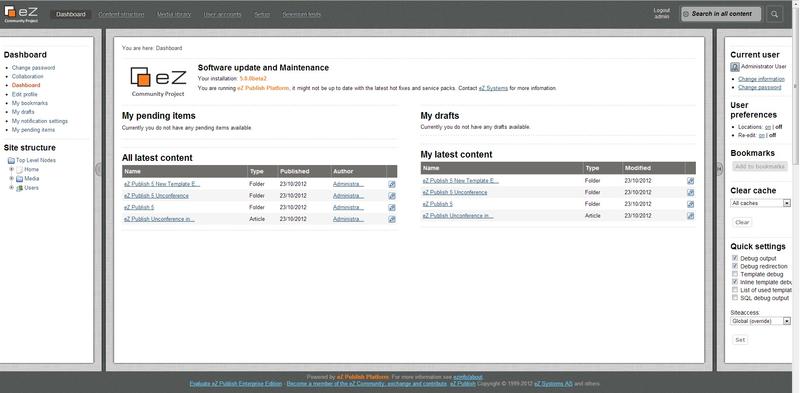Click edit icon for eZ Publish 5 Unconference in All latest content
The height and width of the screenshot is (393, 800).
[x=391, y=196]
